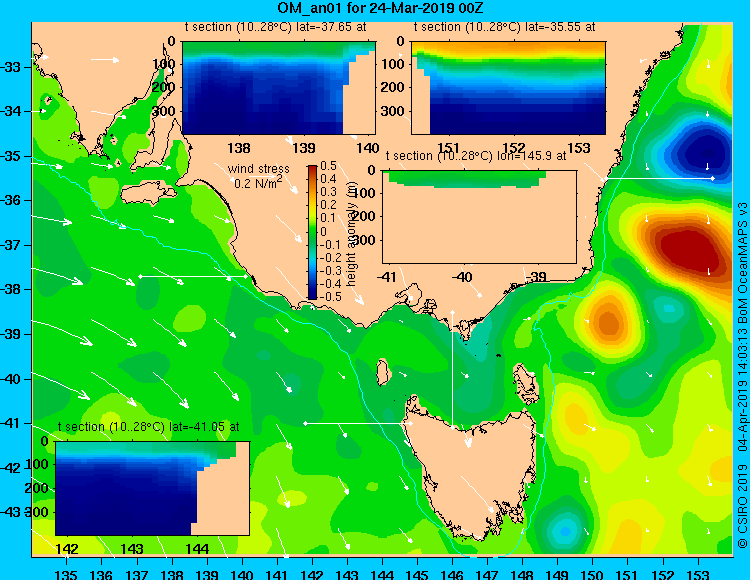Viewport: 750px width, 580px height.
Task: Select the 't section (10..28°C) lon=145.9 at' heading
Action: [476, 156]
